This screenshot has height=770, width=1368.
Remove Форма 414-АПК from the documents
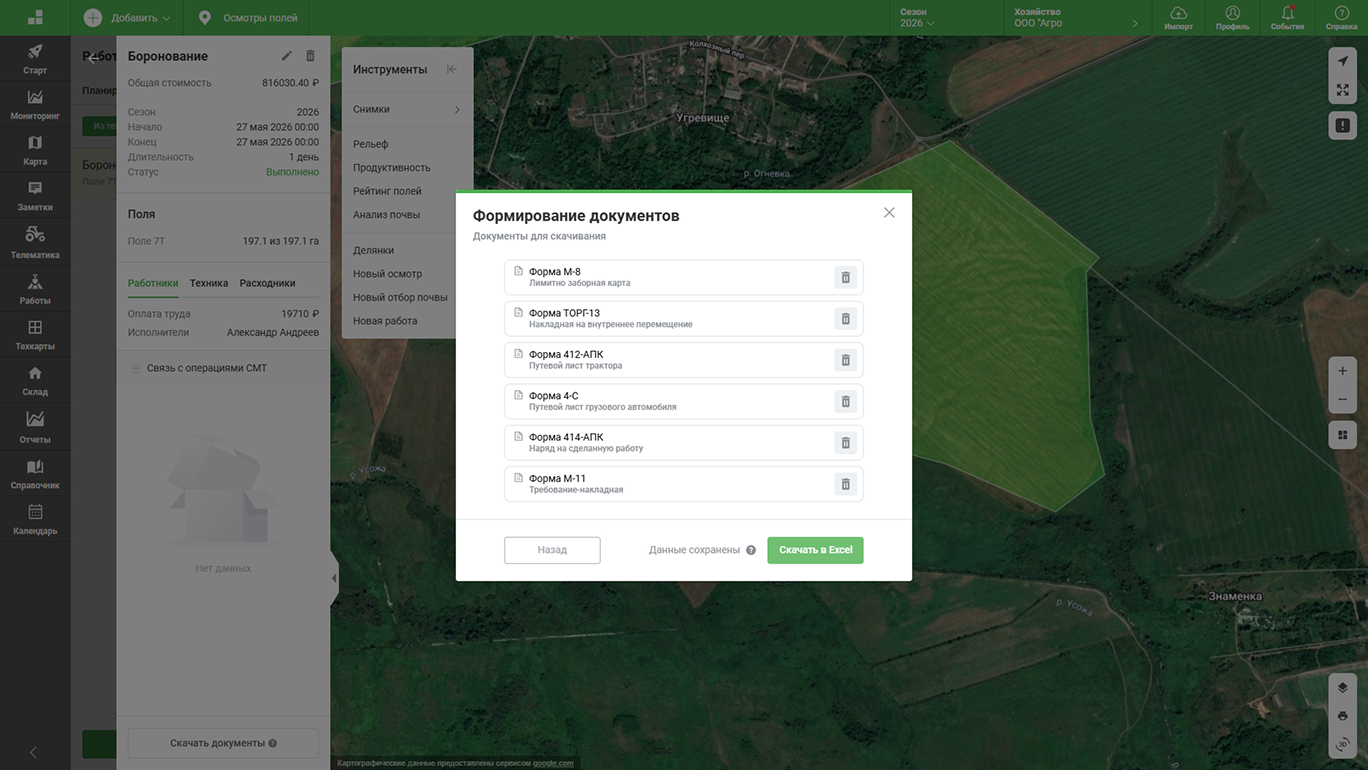[x=845, y=443]
